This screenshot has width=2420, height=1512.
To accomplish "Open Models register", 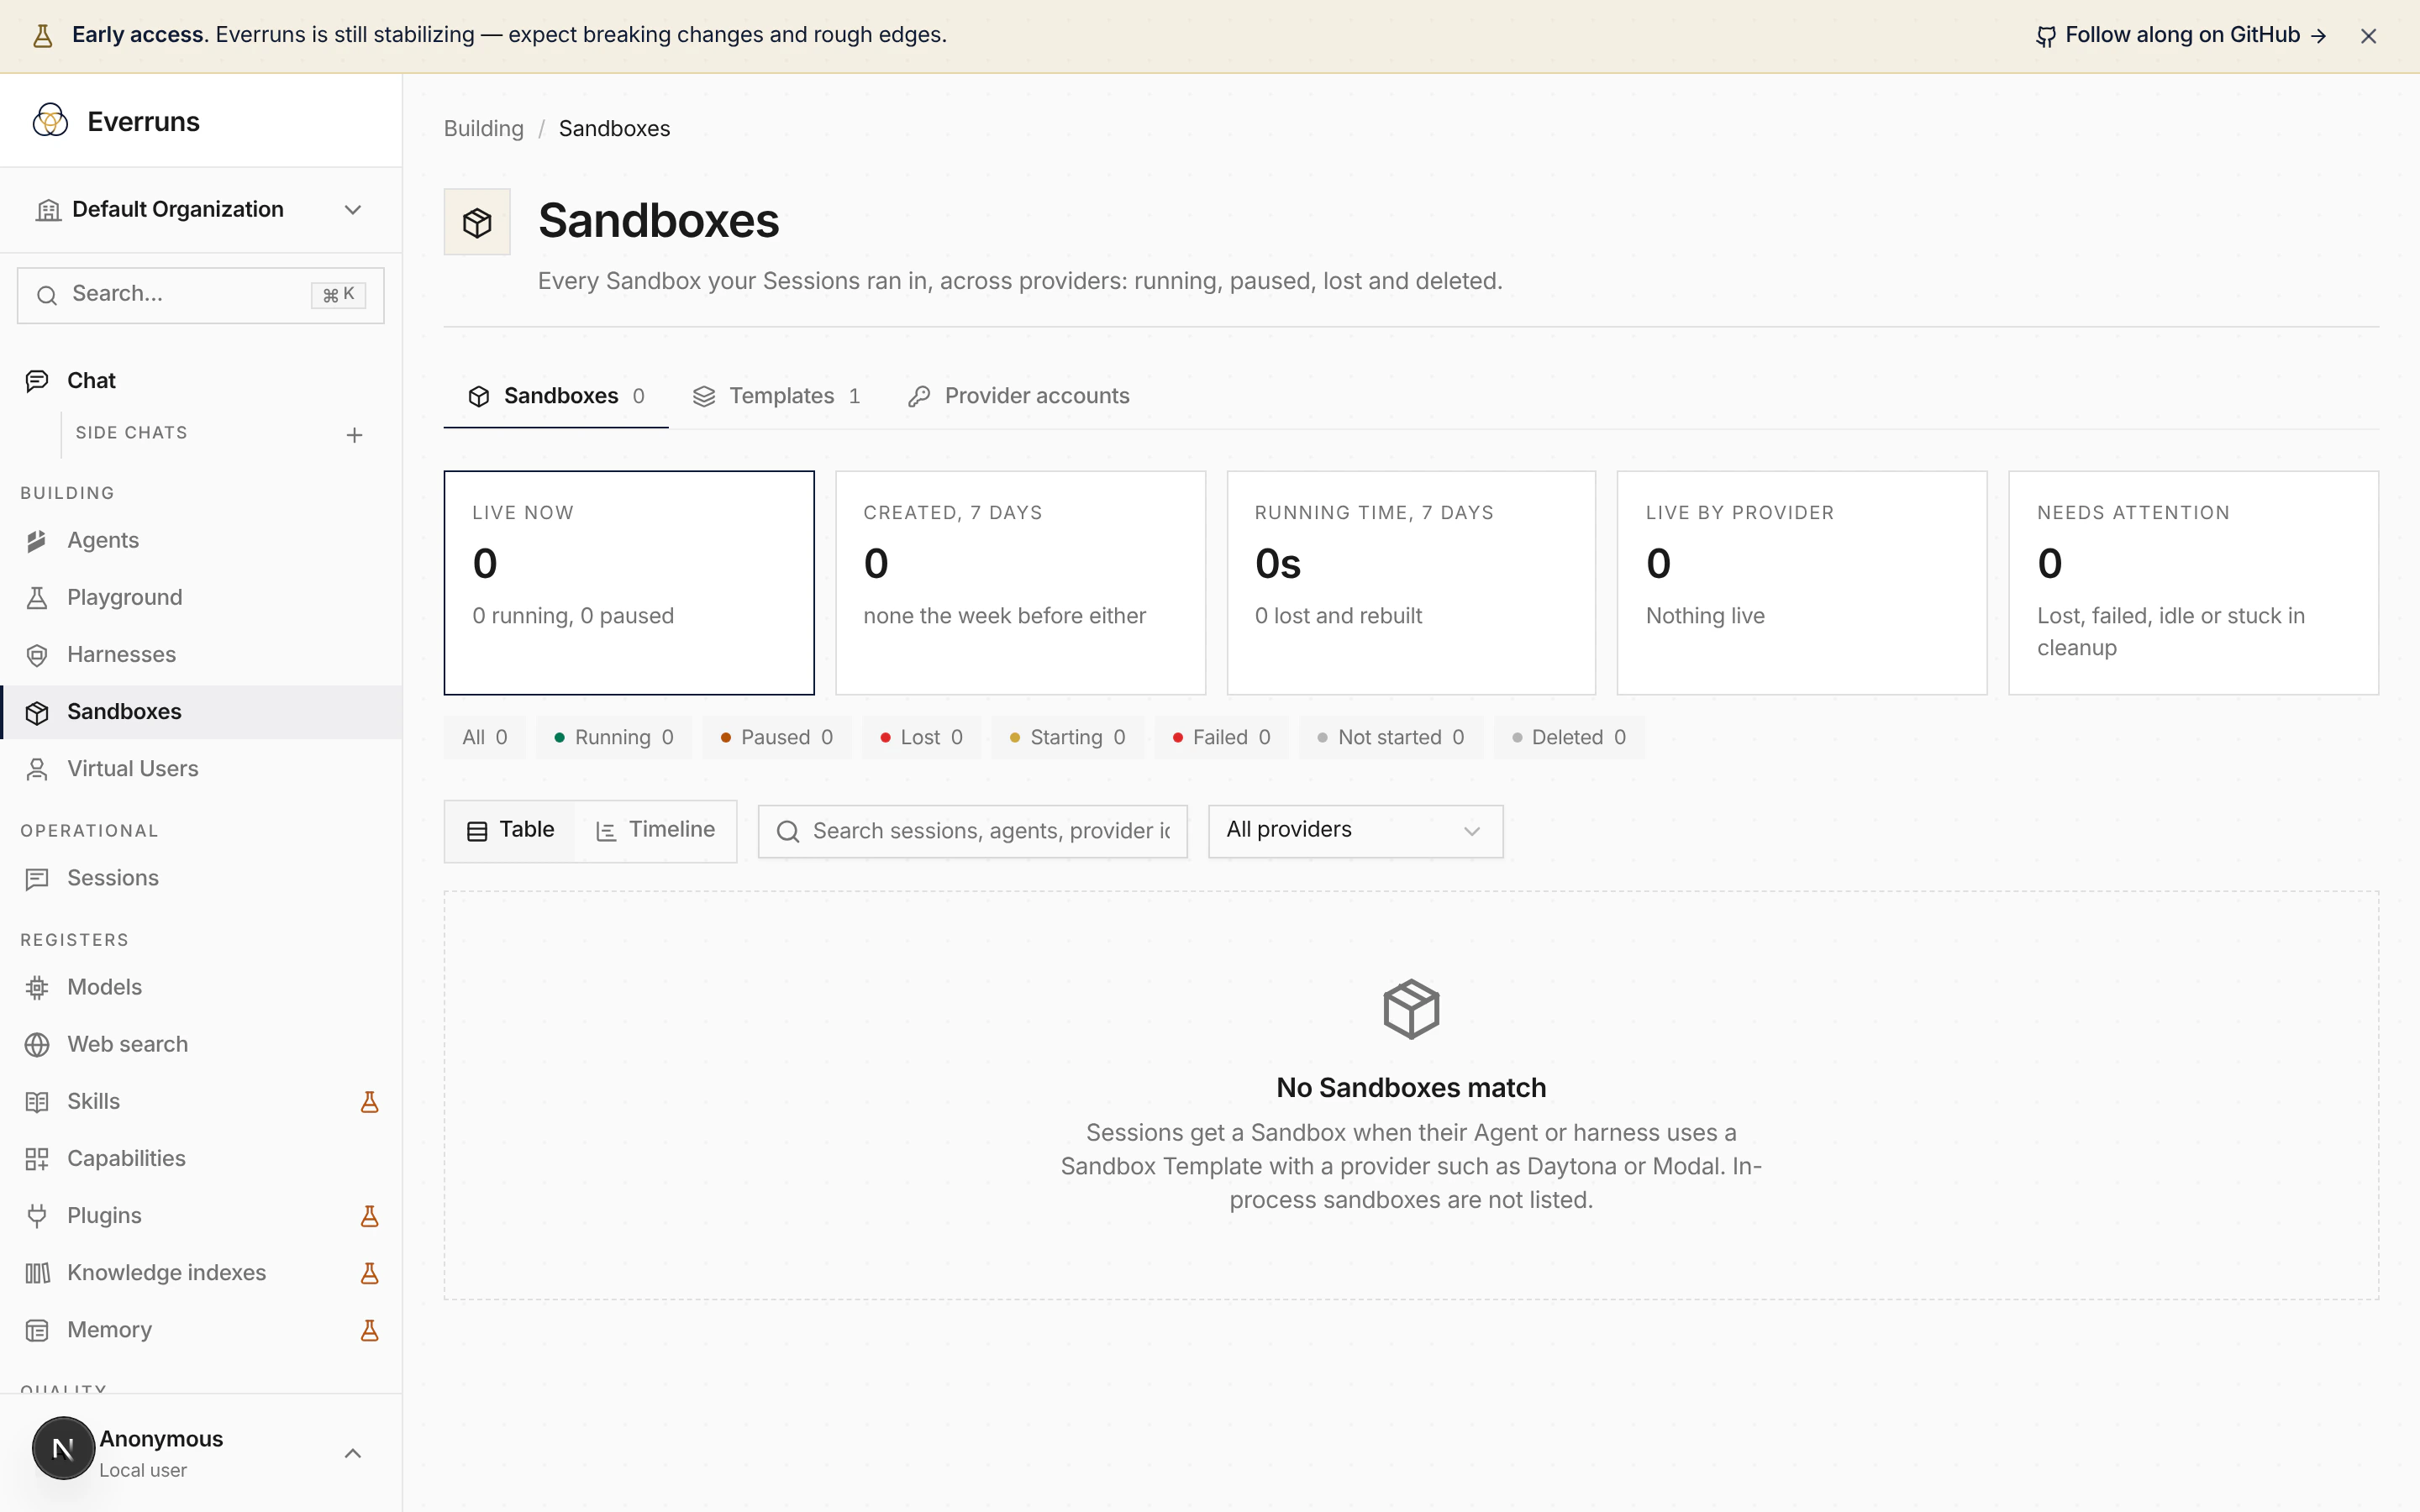I will [x=200, y=987].
